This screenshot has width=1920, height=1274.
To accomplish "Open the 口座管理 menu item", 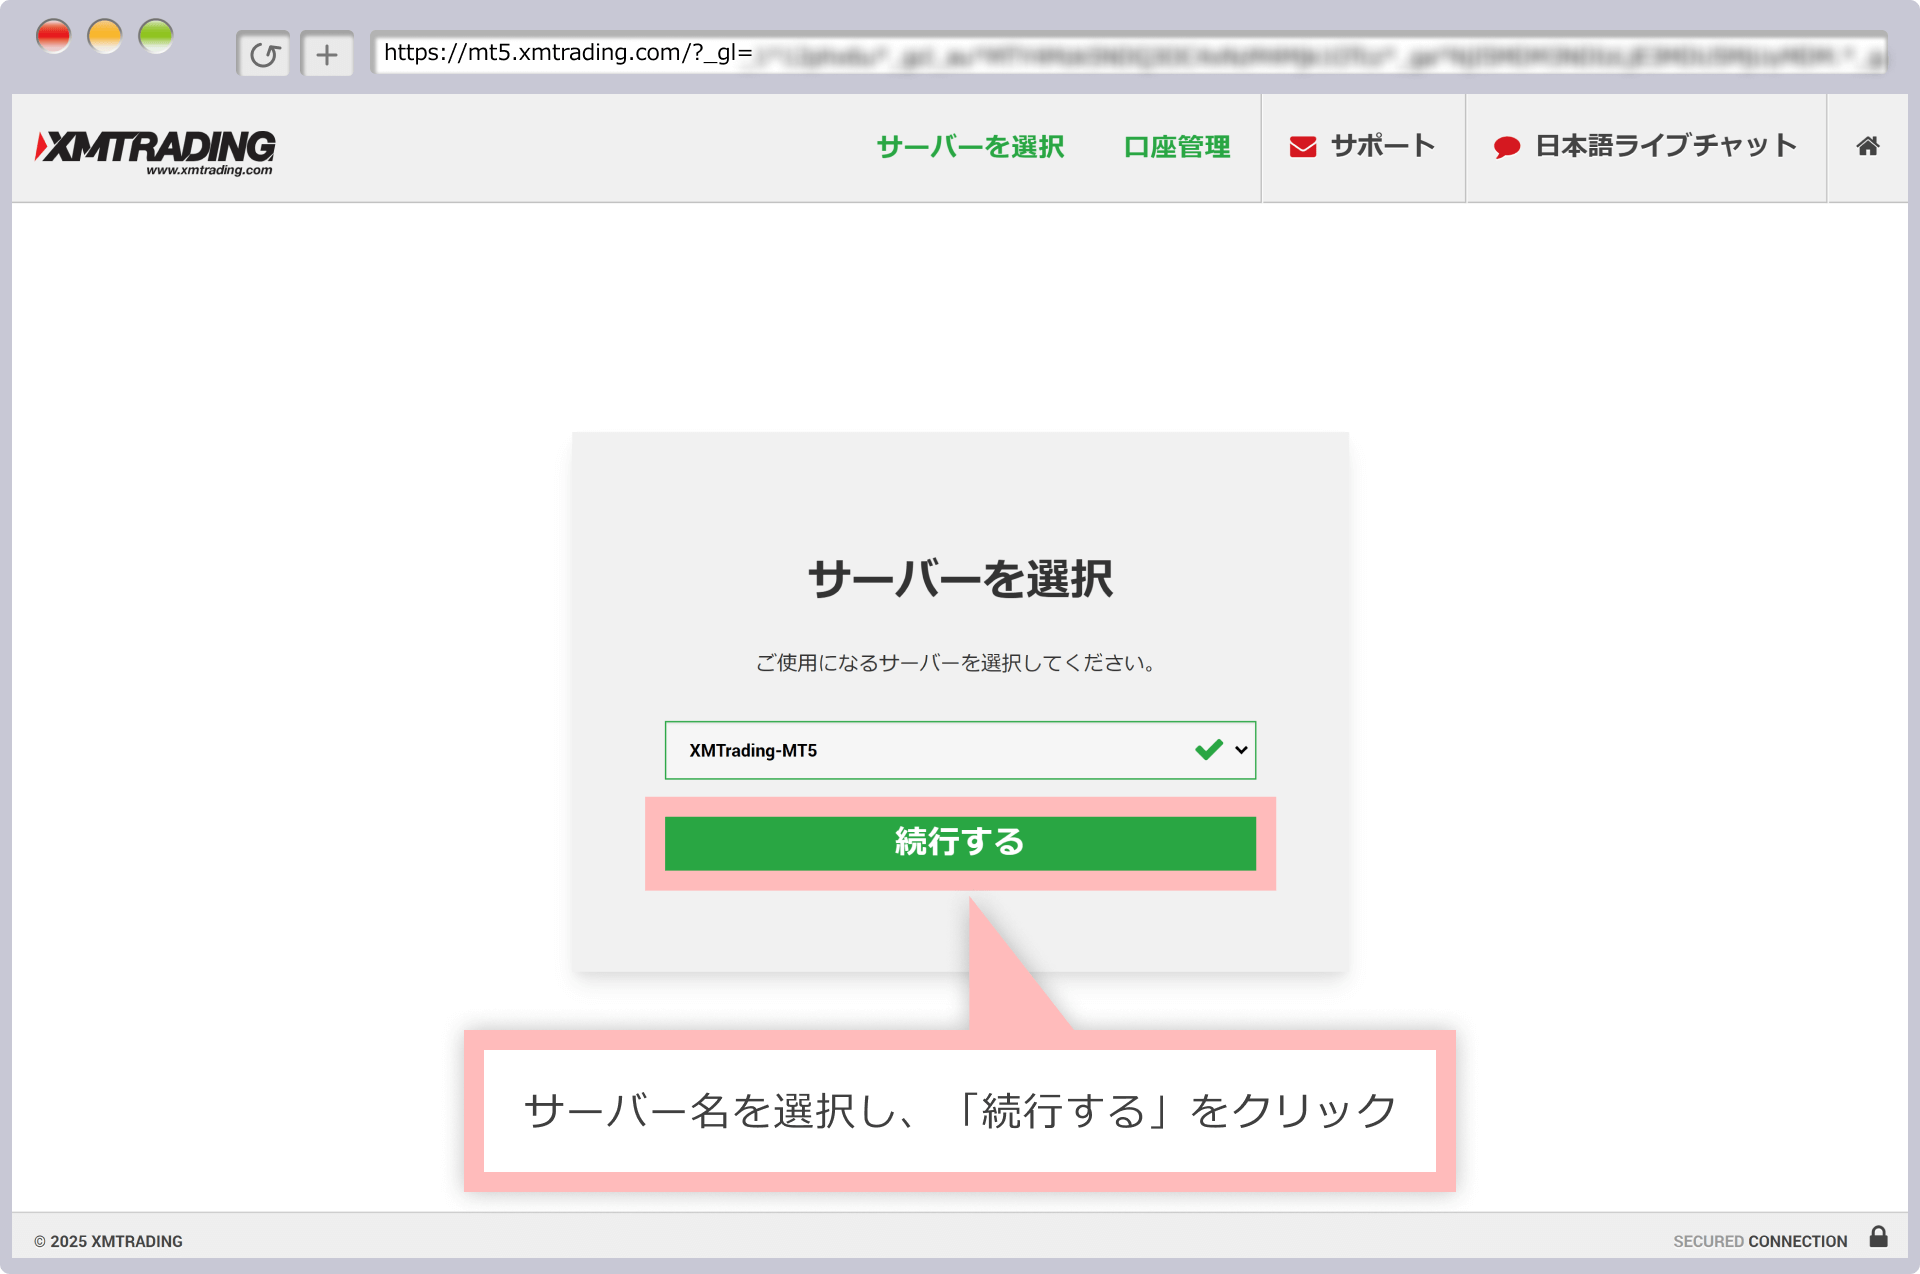I will [x=1177, y=147].
